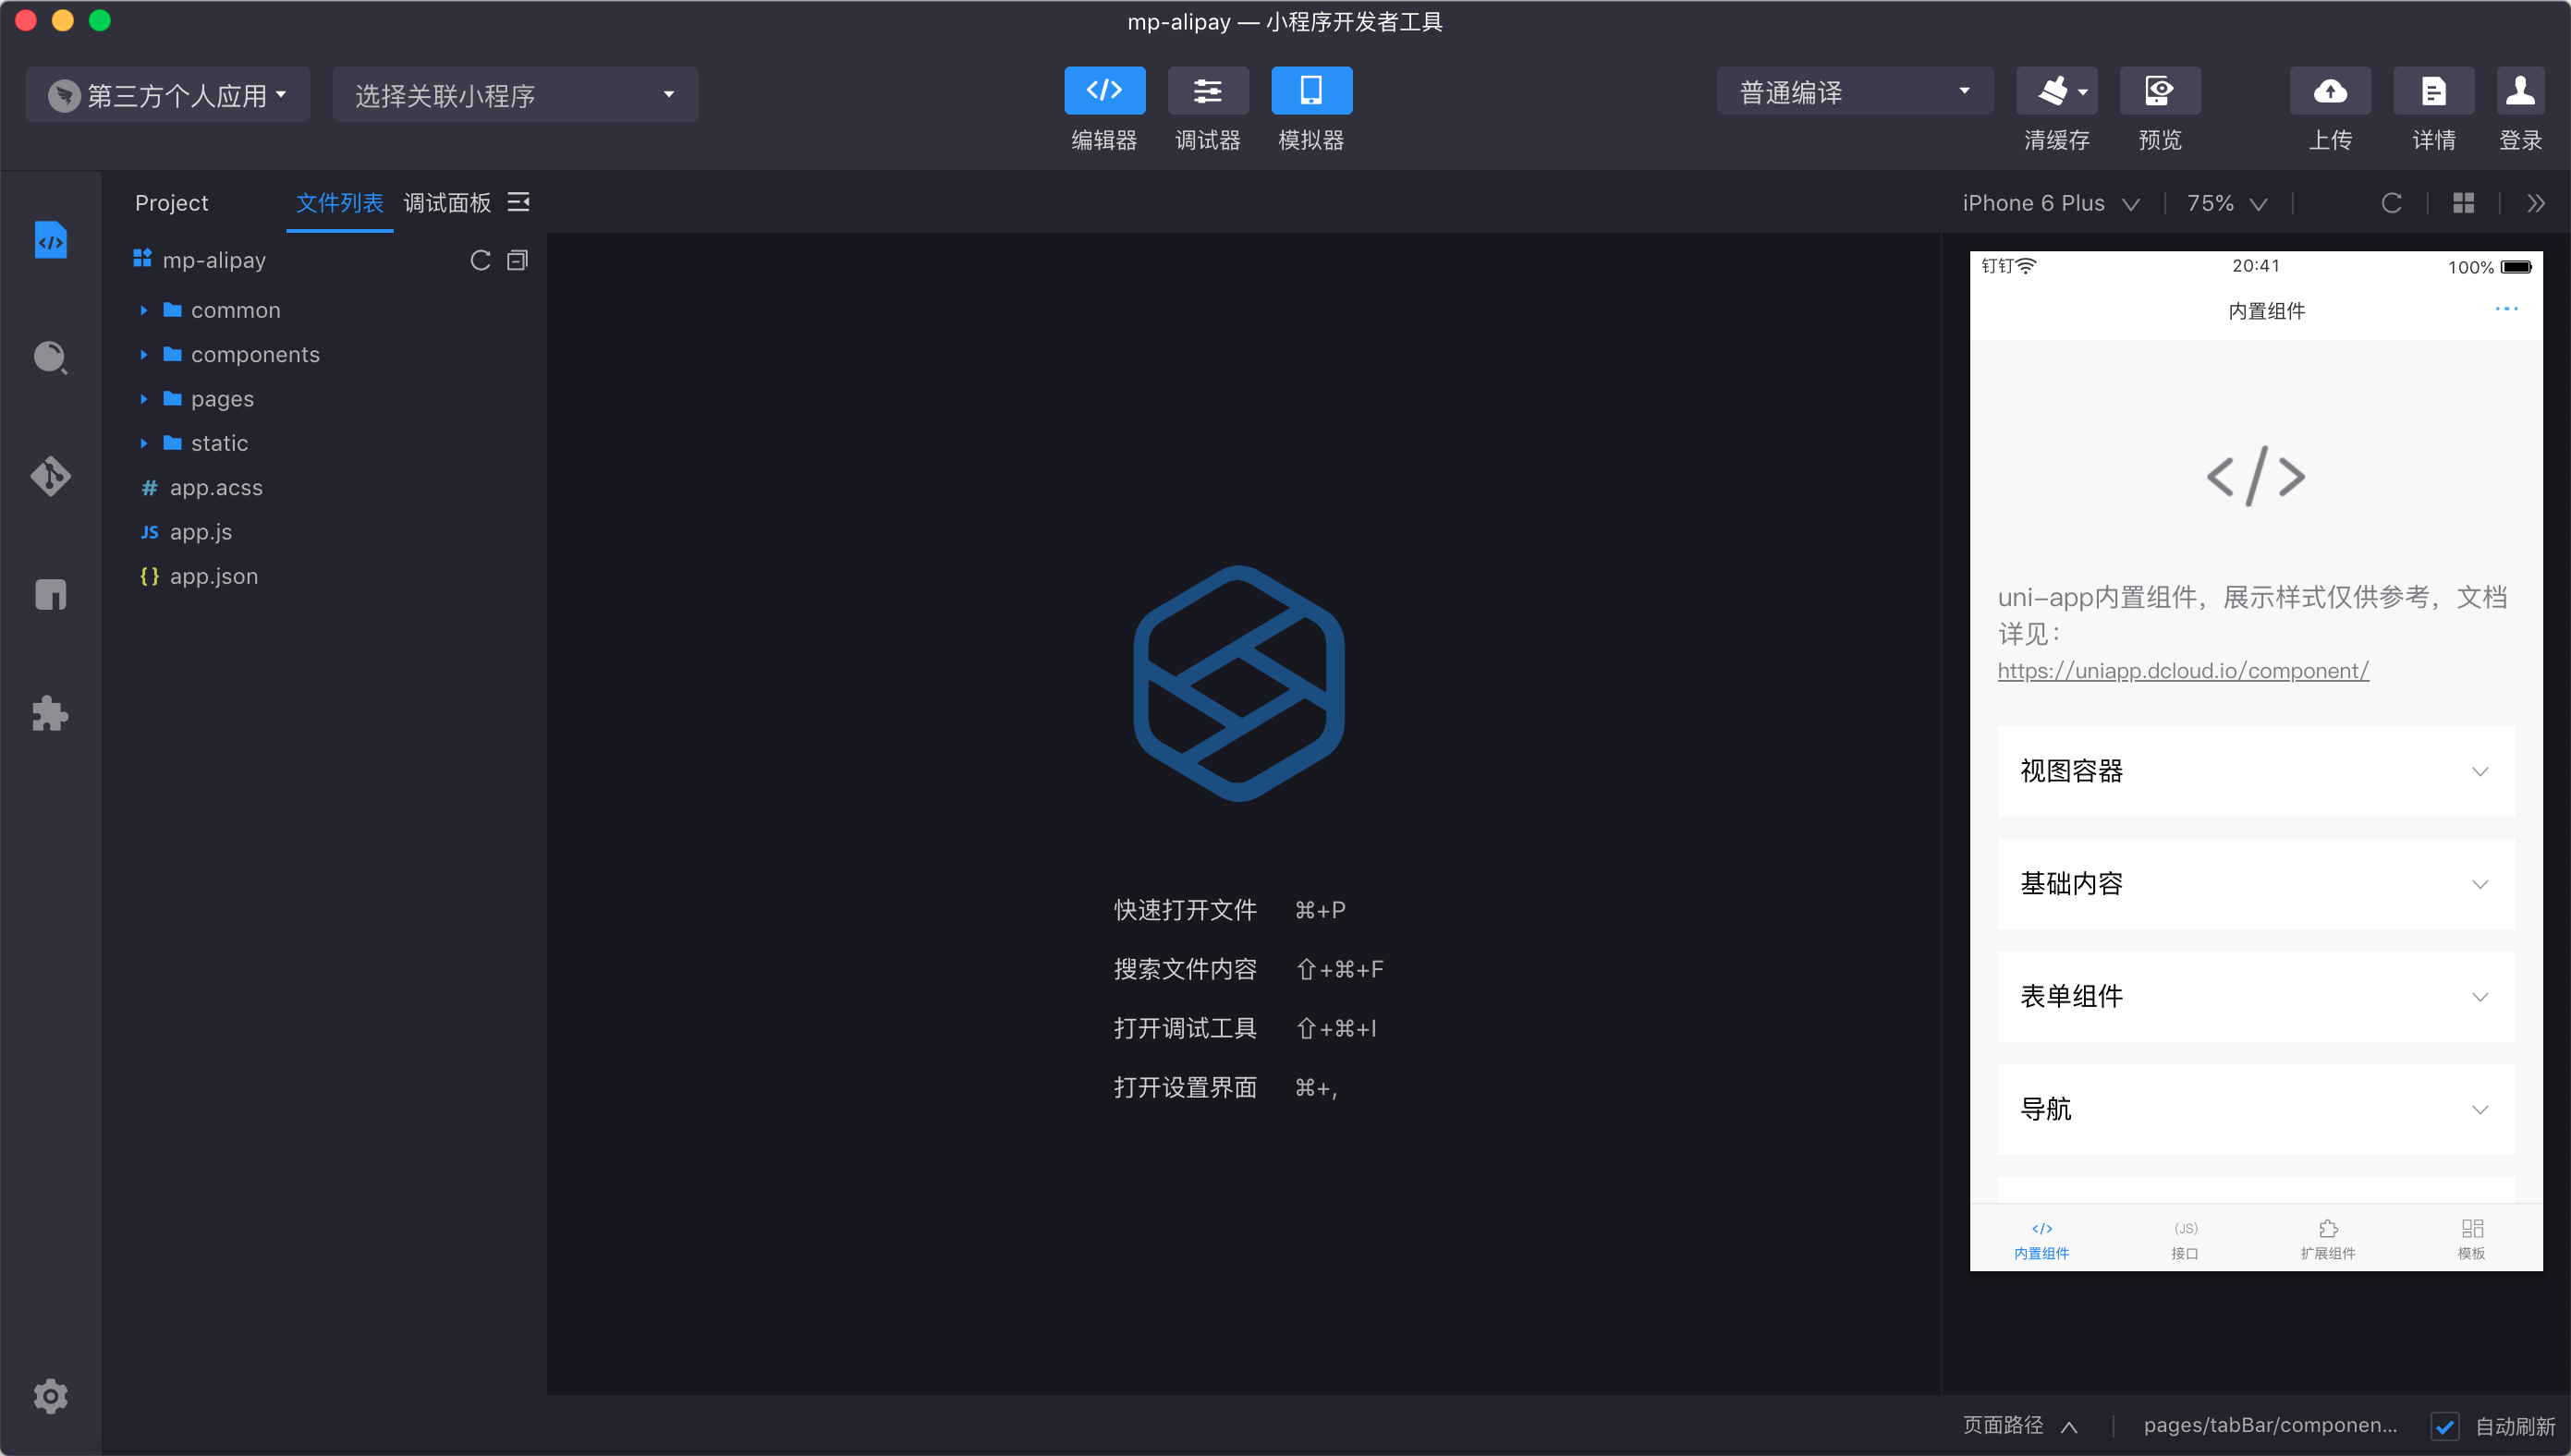Open the Details (详情) document icon
2571x1456 pixels.
[x=2432, y=92]
